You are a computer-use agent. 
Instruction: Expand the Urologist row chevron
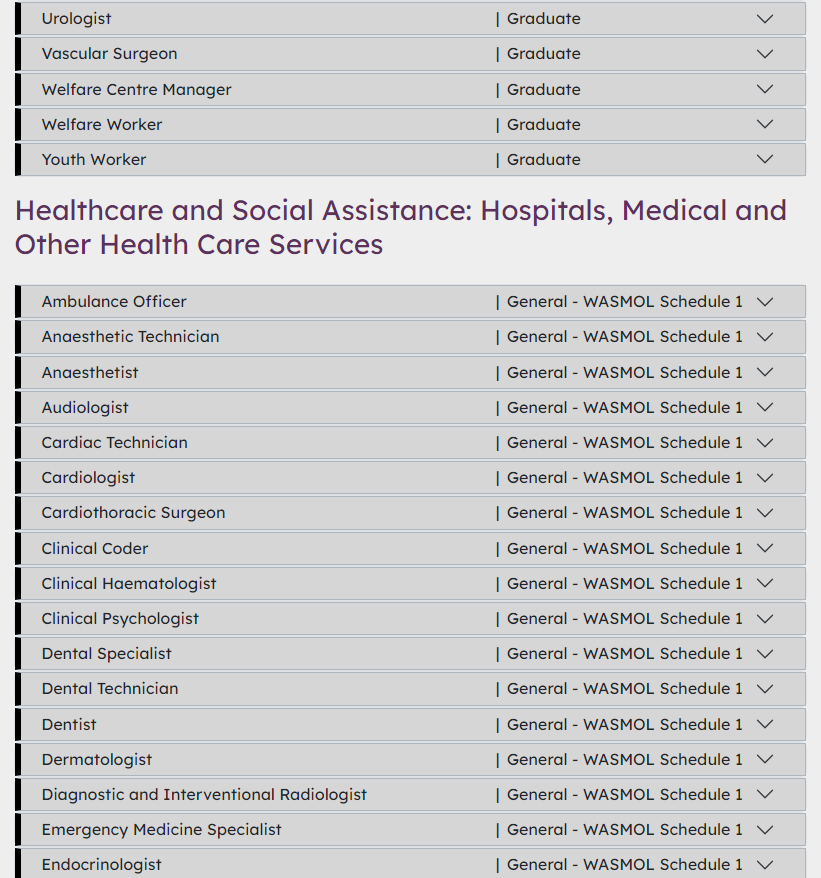pyautogui.click(x=765, y=19)
